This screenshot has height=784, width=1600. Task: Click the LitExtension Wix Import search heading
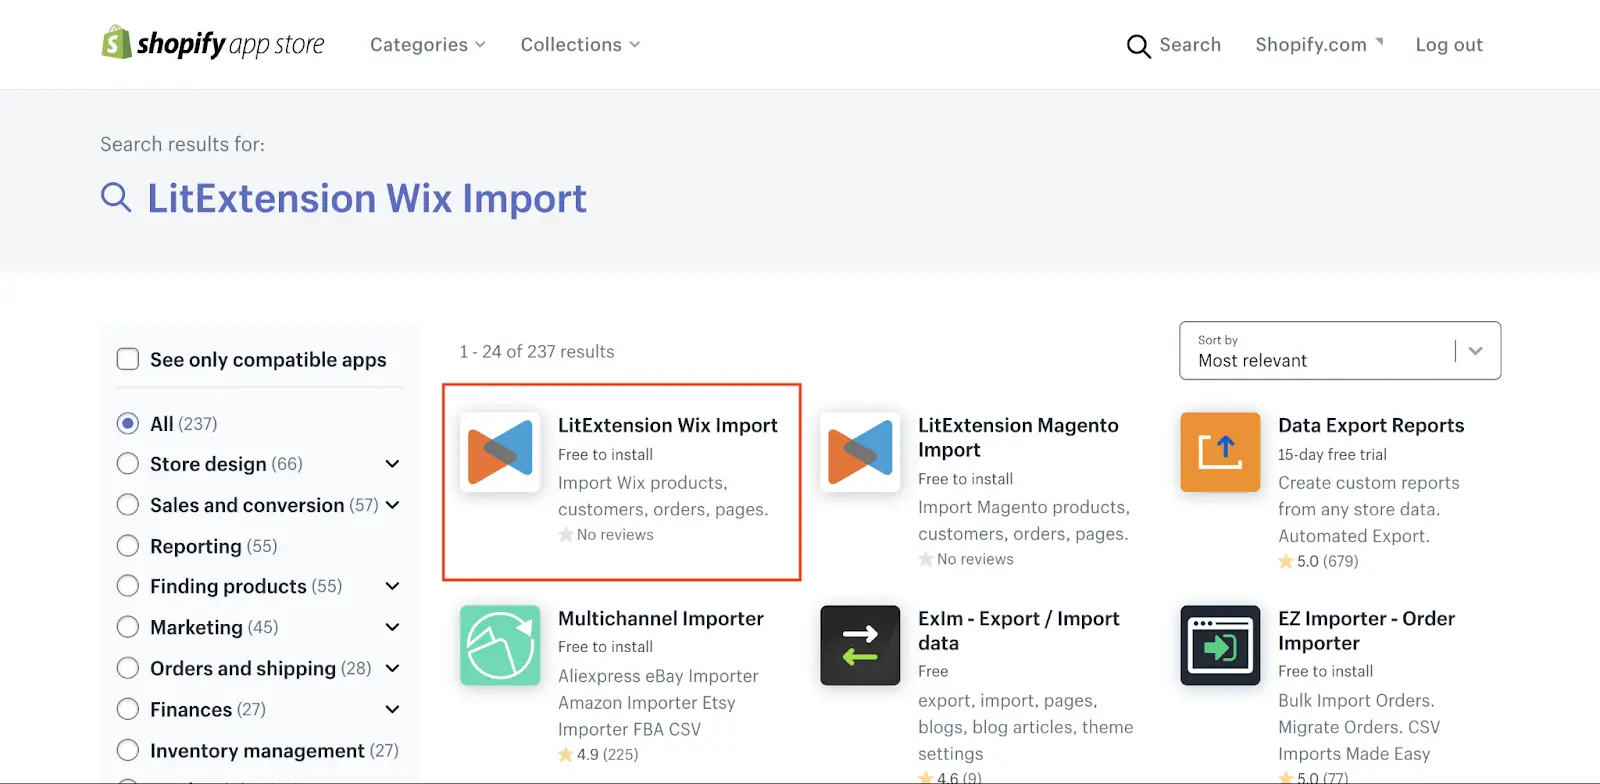pyautogui.click(x=367, y=198)
